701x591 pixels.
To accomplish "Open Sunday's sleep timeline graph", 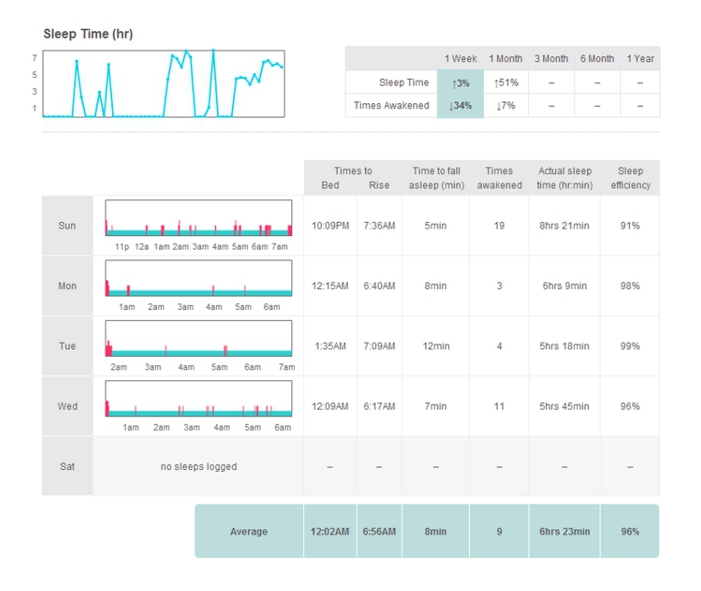I will [198, 219].
